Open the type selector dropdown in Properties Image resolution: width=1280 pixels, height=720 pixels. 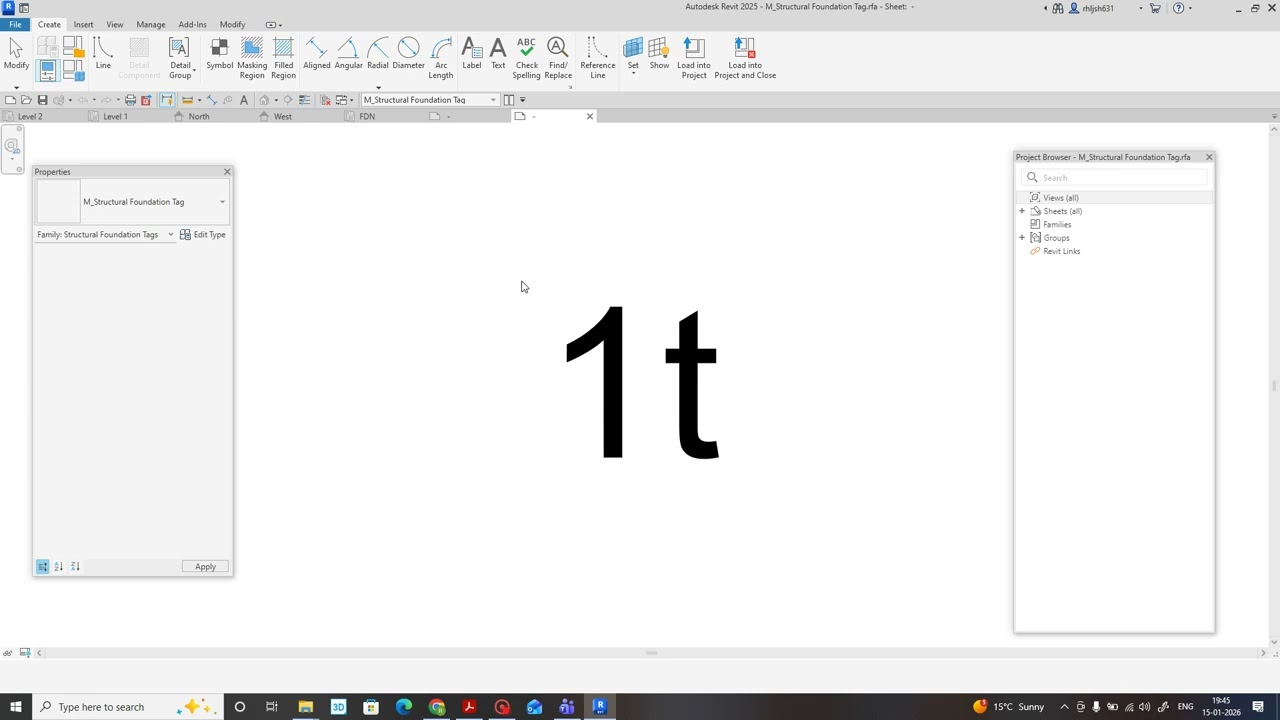click(222, 202)
